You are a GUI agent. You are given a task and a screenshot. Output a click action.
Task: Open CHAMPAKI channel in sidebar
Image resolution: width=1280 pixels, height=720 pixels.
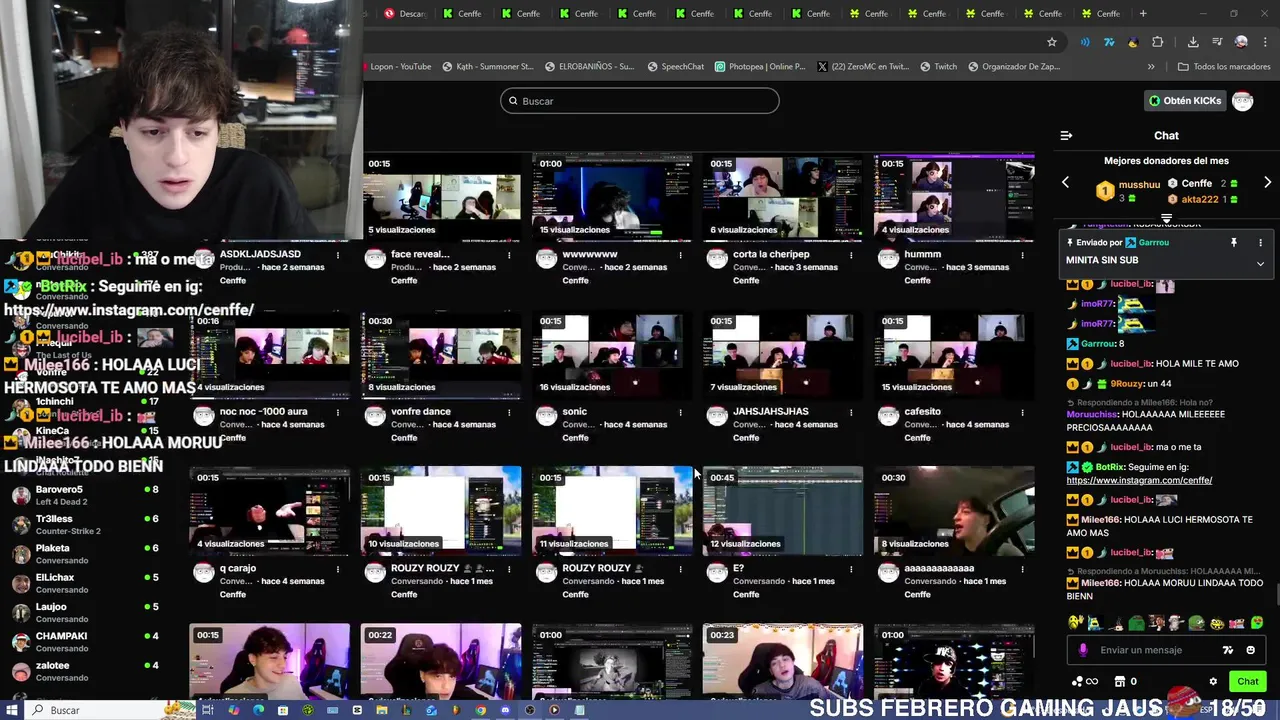click(85, 642)
